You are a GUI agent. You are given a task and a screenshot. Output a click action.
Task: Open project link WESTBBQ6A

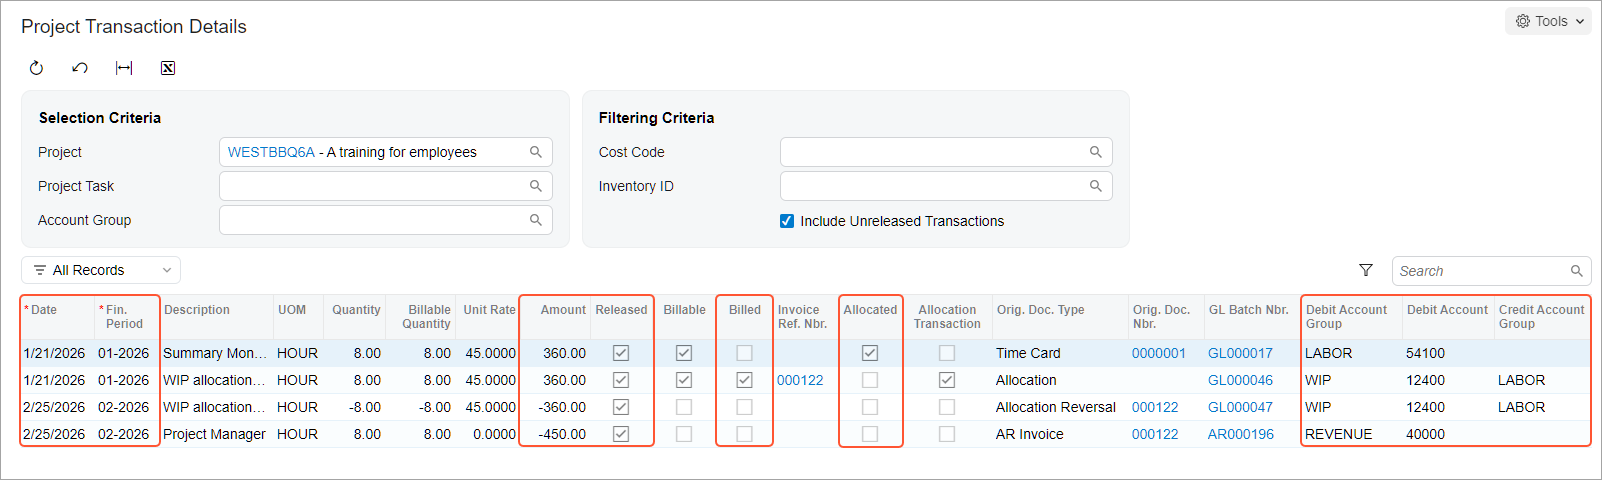pos(271,152)
